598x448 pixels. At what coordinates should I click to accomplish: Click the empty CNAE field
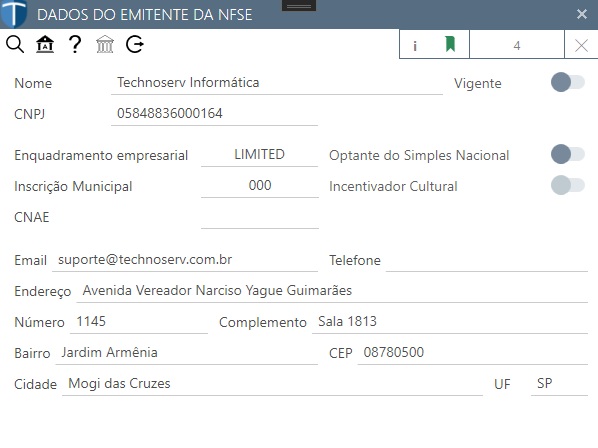260,217
